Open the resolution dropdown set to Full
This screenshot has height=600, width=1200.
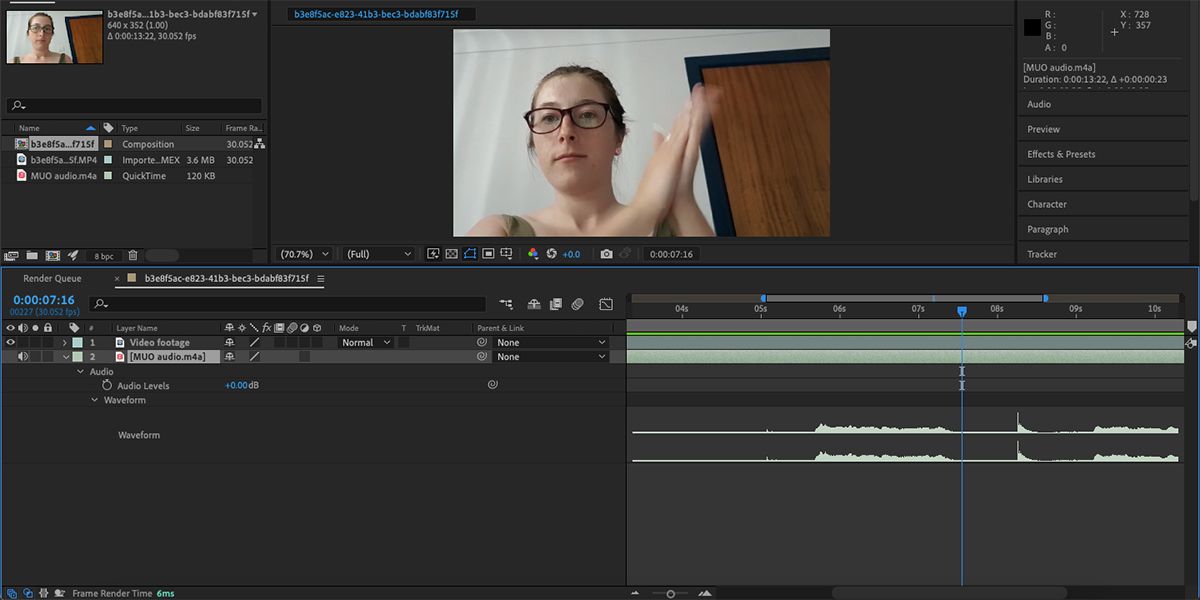pos(377,254)
